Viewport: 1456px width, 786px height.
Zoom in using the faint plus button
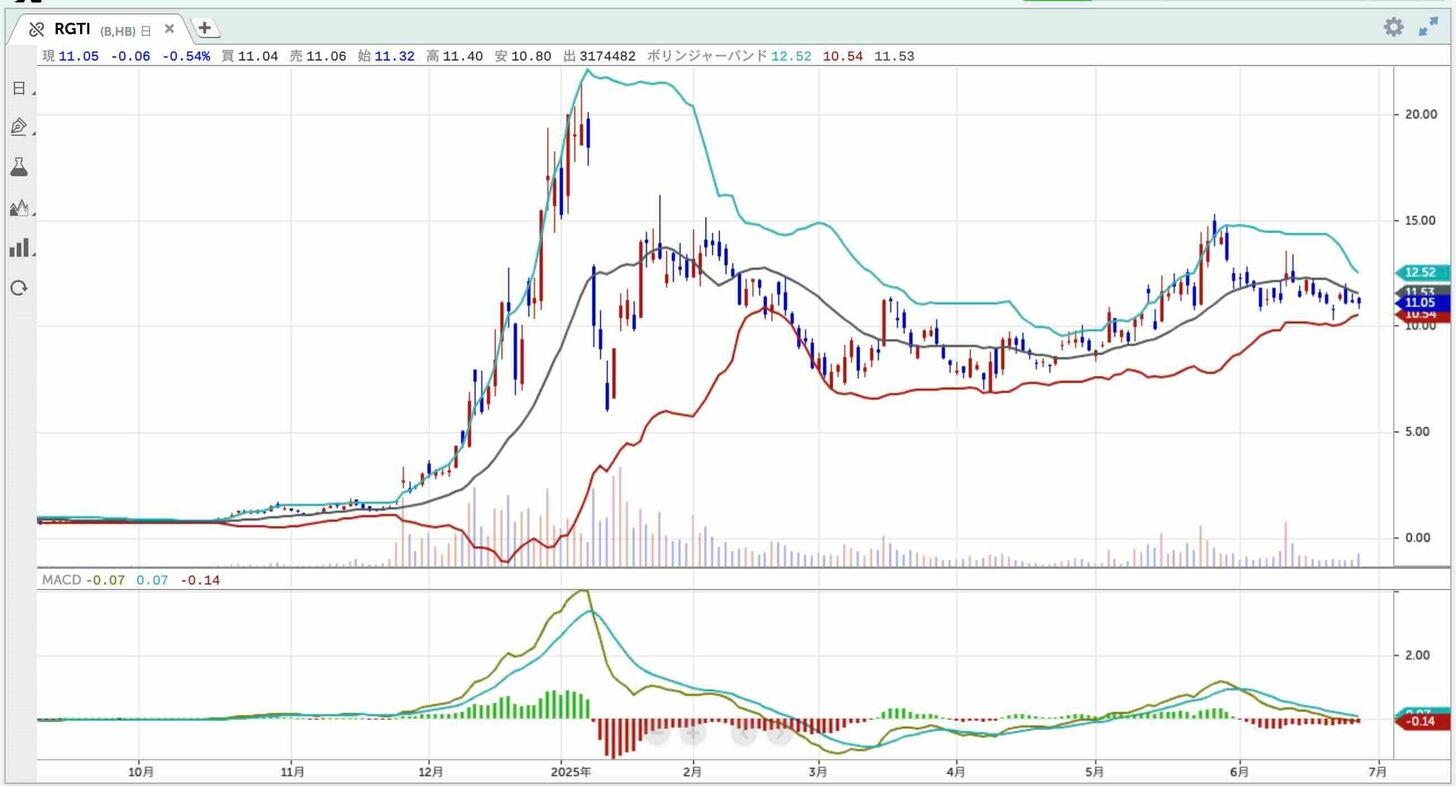point(693,733)
